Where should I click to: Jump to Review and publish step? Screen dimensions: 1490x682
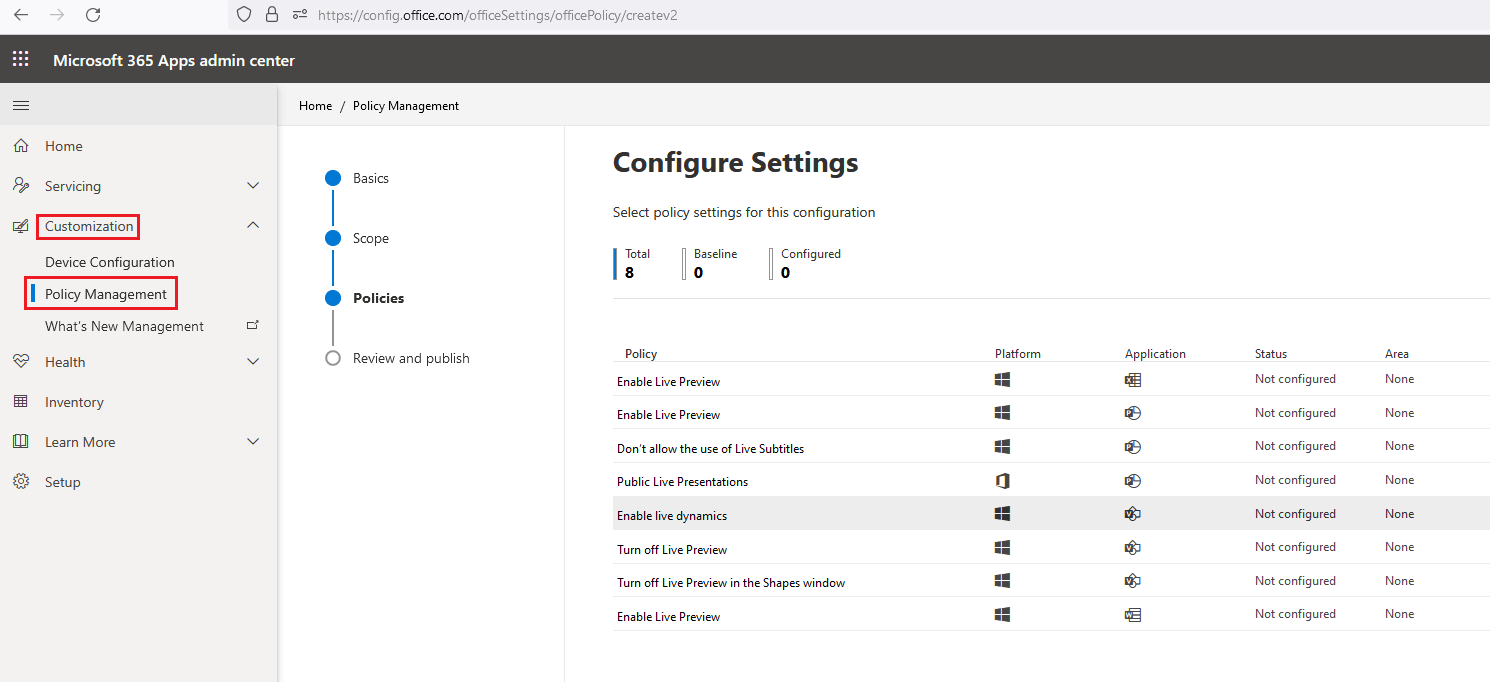[411, 358]
